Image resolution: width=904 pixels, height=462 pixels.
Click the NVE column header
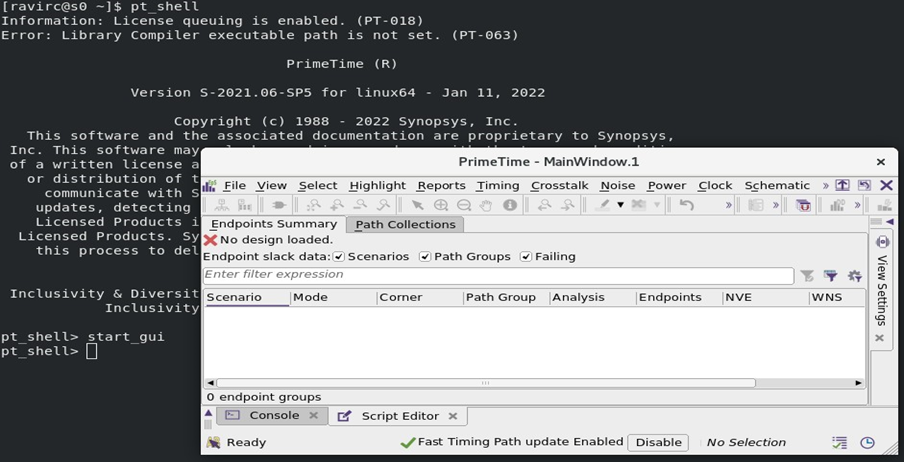tap(766, 298)
